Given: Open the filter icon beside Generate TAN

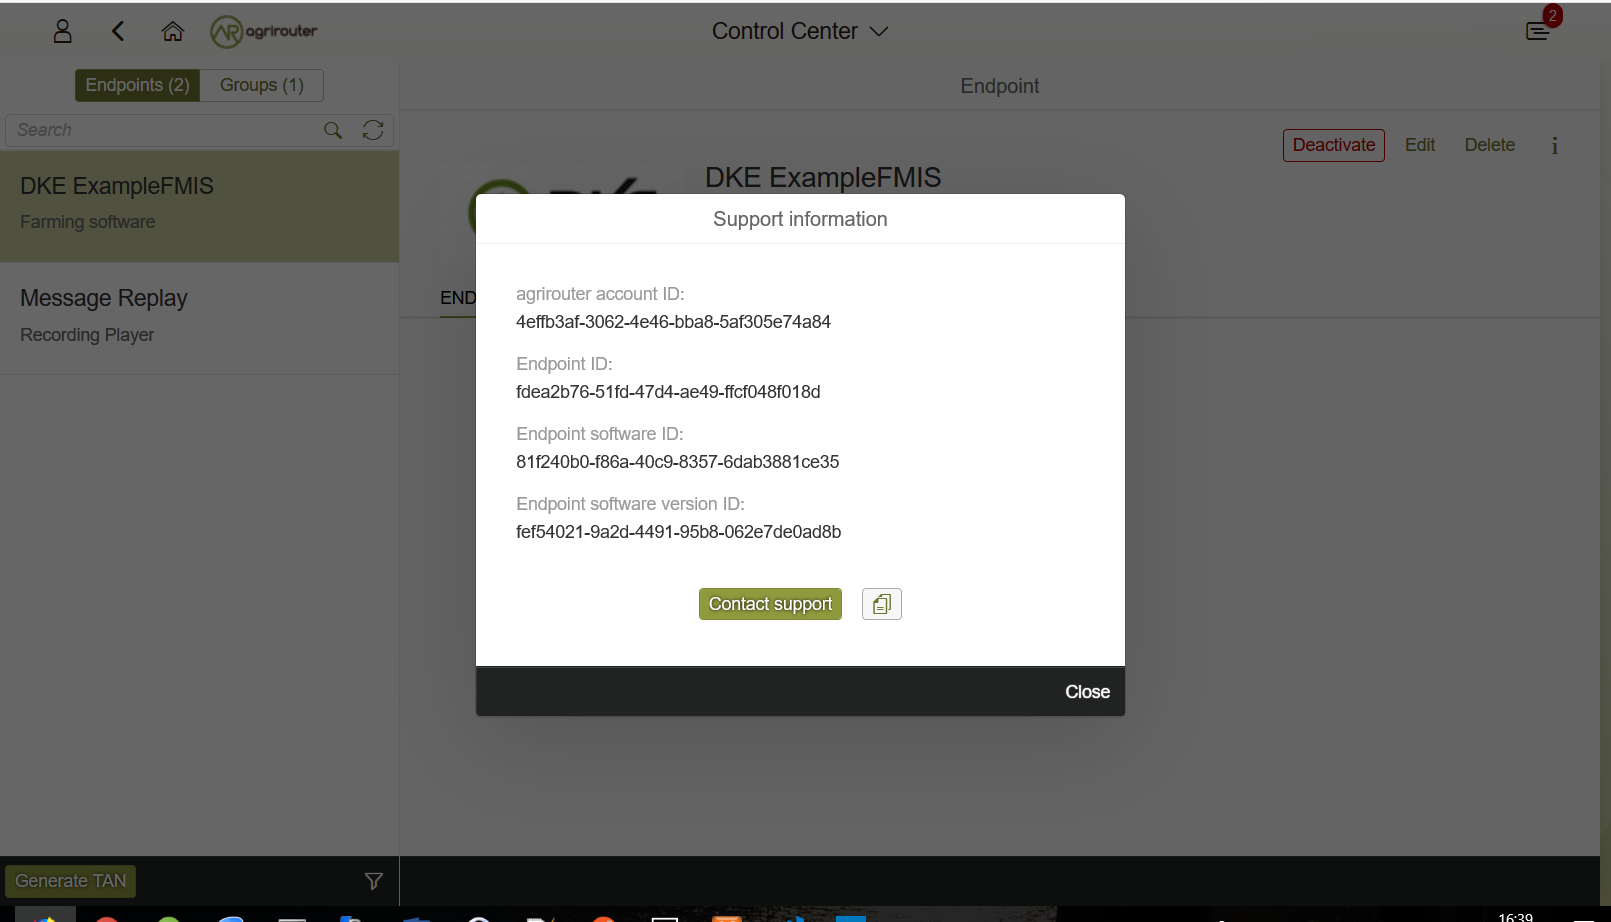Looking at the screenshot, I should coord(373,881).
